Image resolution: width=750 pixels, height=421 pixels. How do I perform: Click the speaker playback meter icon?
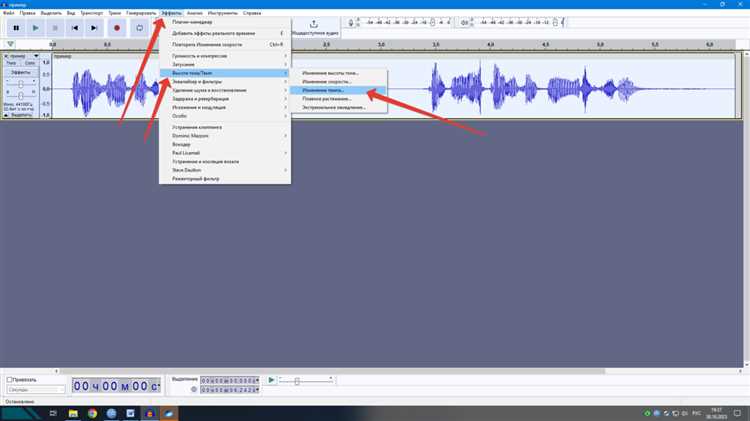[464, 22]
